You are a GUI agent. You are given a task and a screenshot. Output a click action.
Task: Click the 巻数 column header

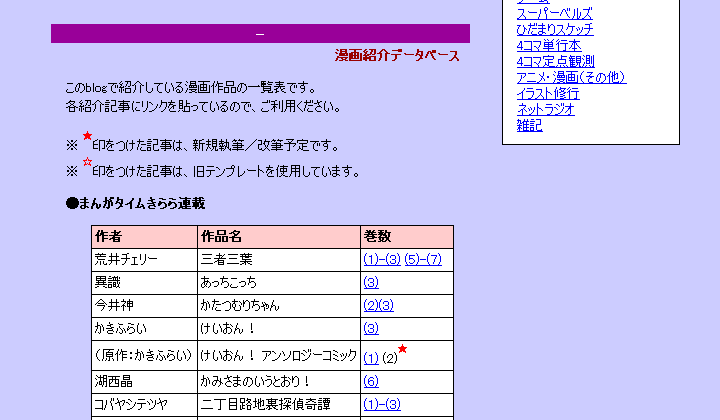(x=407, y=237)
